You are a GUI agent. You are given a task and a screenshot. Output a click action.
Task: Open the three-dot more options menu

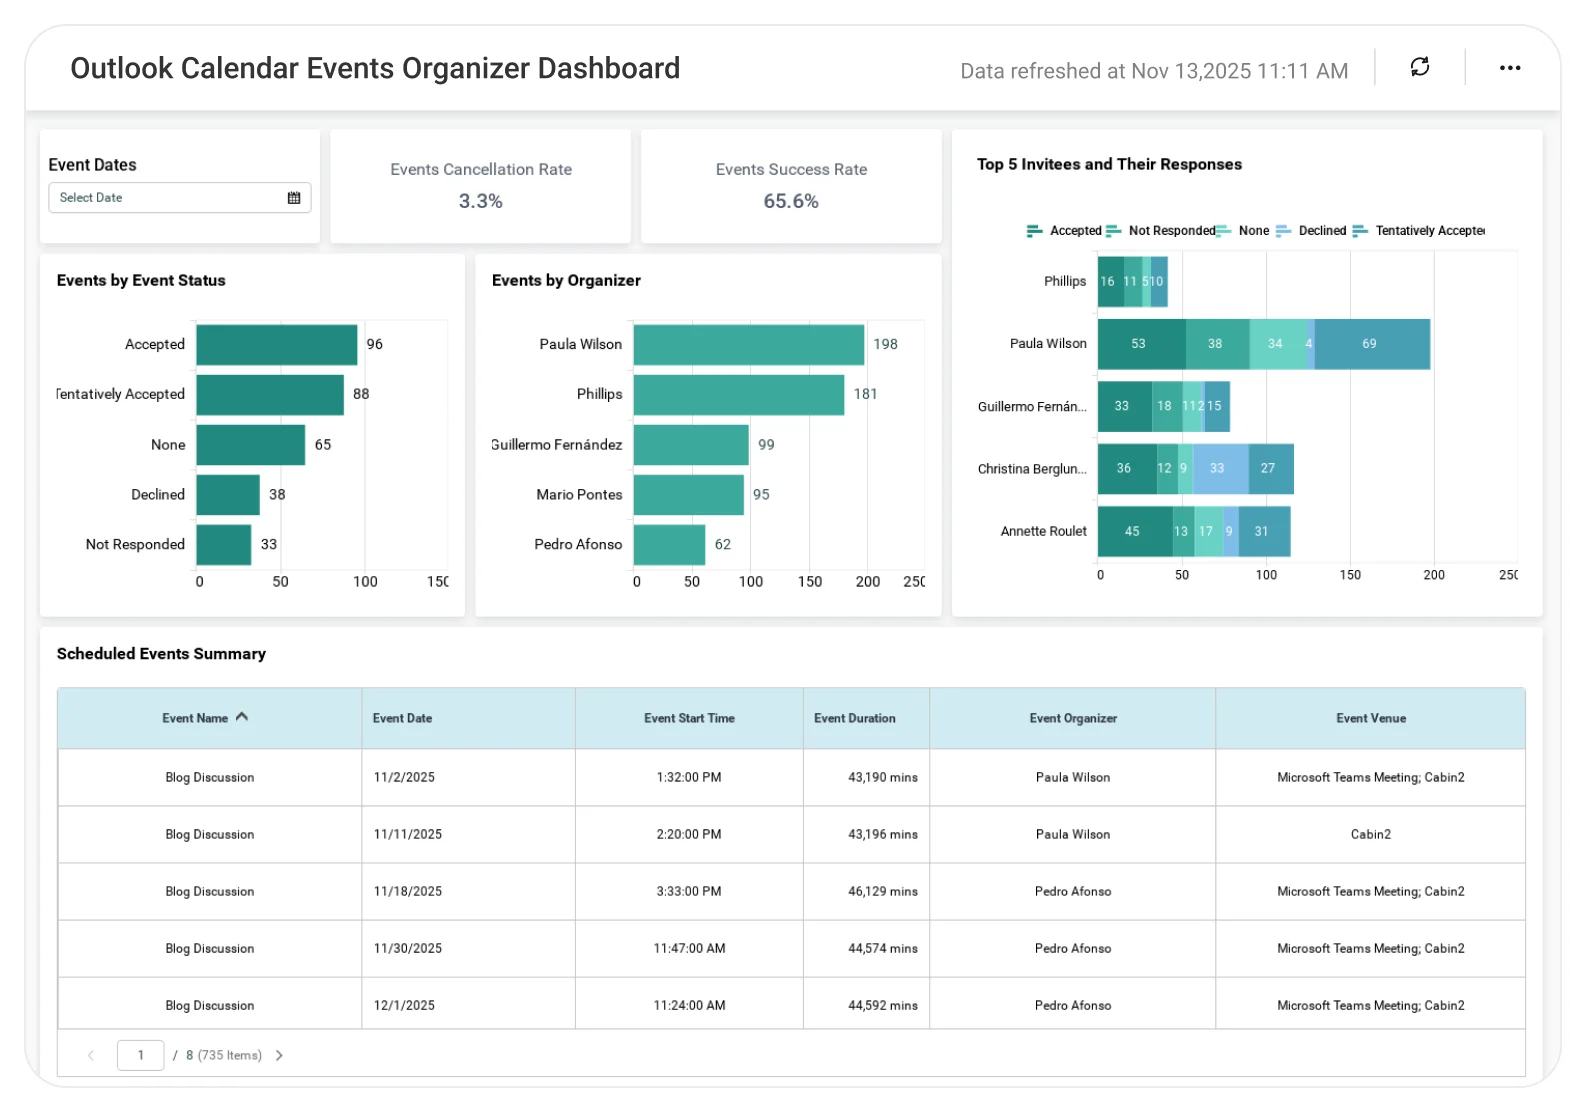tap(1509, 68)
